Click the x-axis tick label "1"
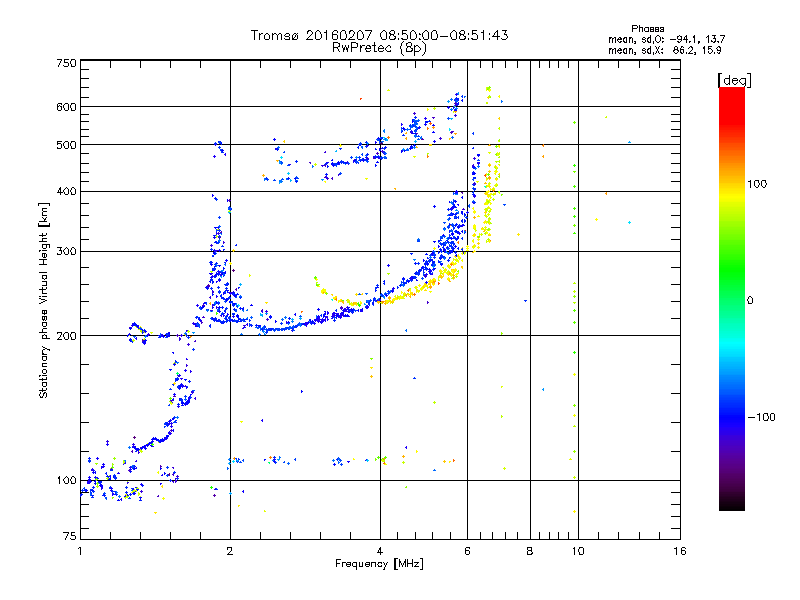The image size is (800, 600). [x=80, y=551]
